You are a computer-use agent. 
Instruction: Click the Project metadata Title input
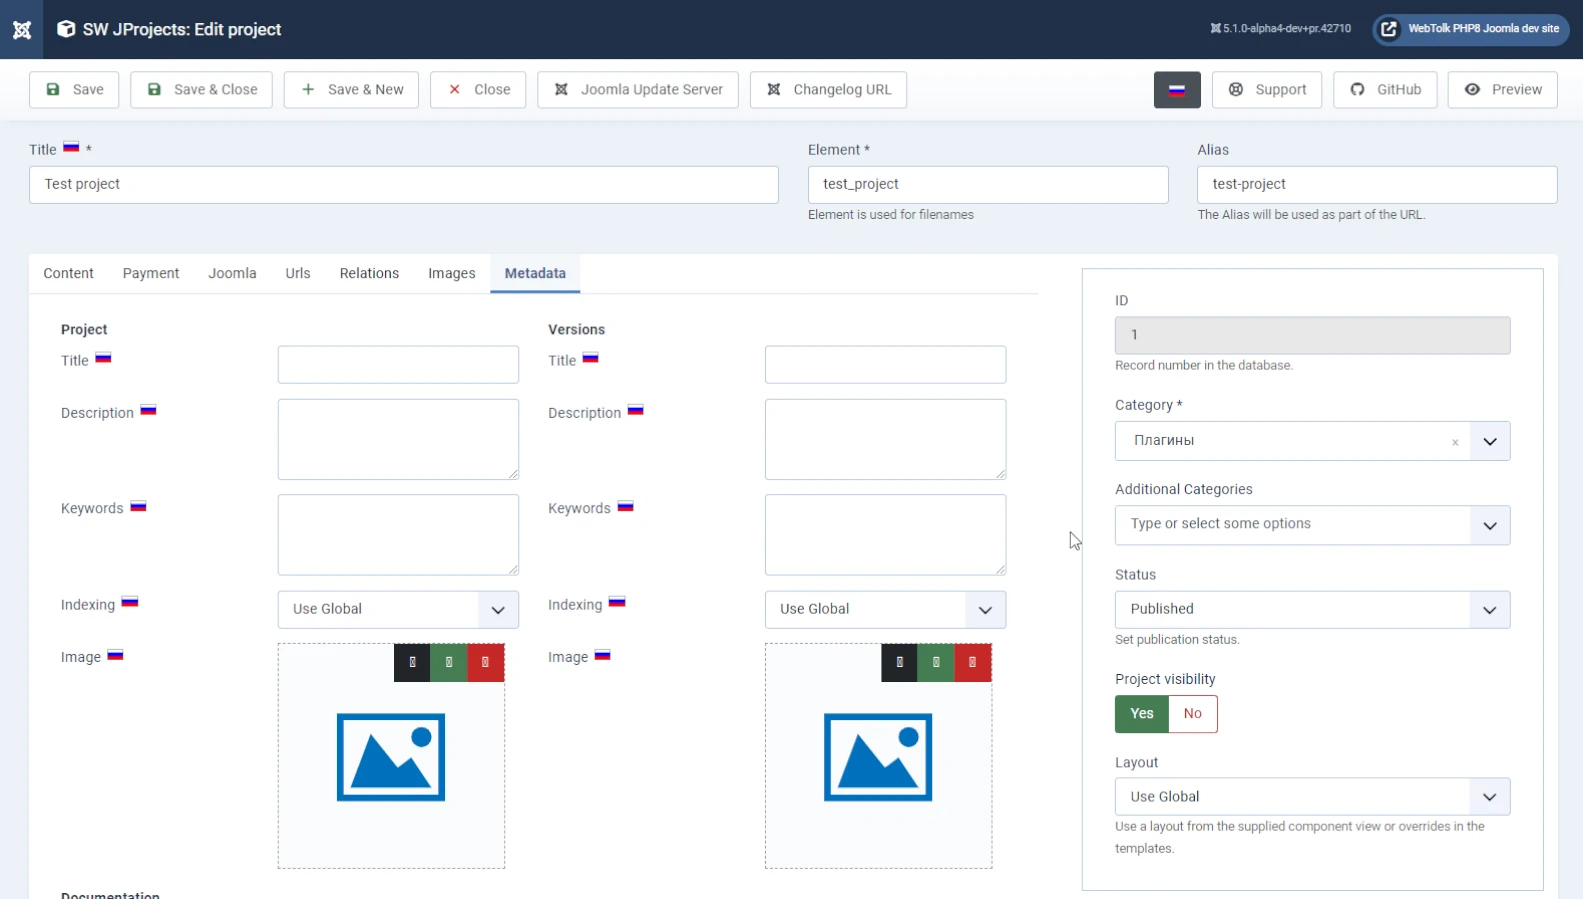(398, 365)
